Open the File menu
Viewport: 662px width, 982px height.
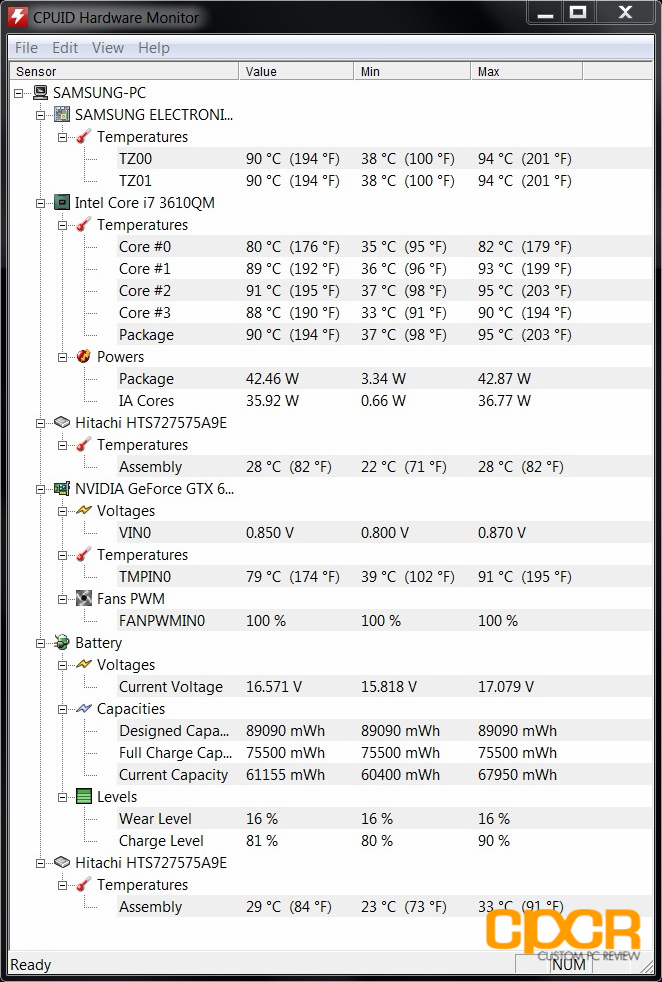(x=26, y=48)
